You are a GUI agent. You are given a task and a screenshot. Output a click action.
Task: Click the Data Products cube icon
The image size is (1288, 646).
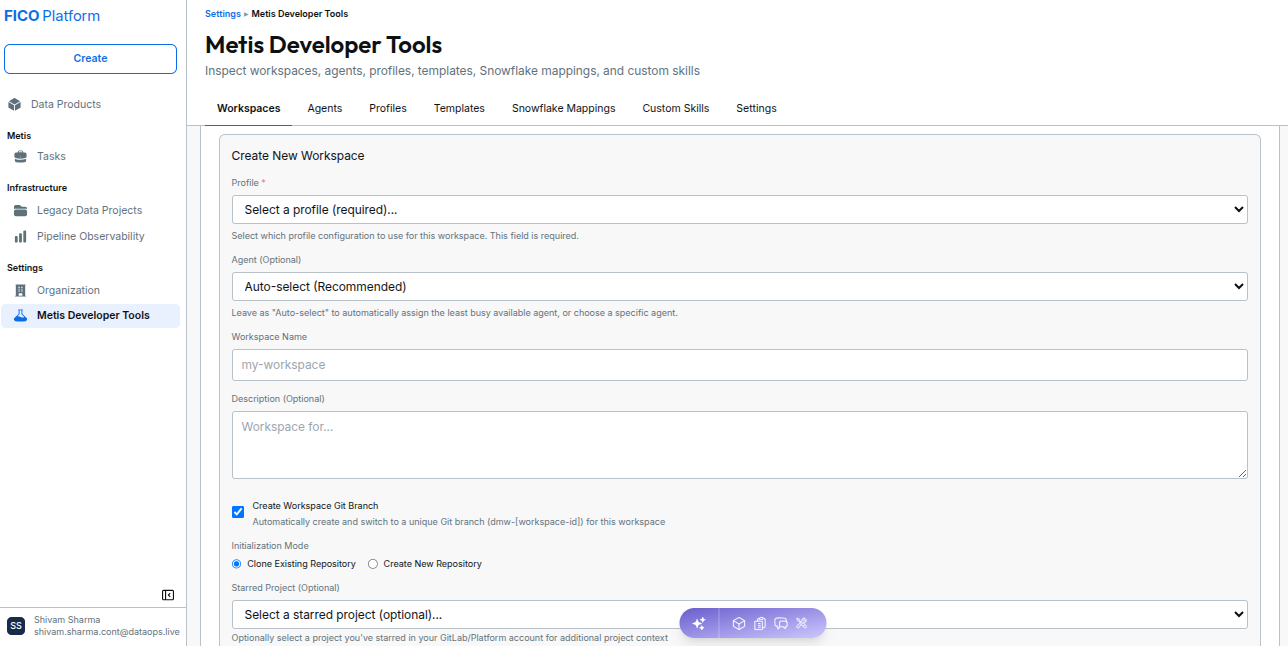pyautogui.click(x=14, y=104)
